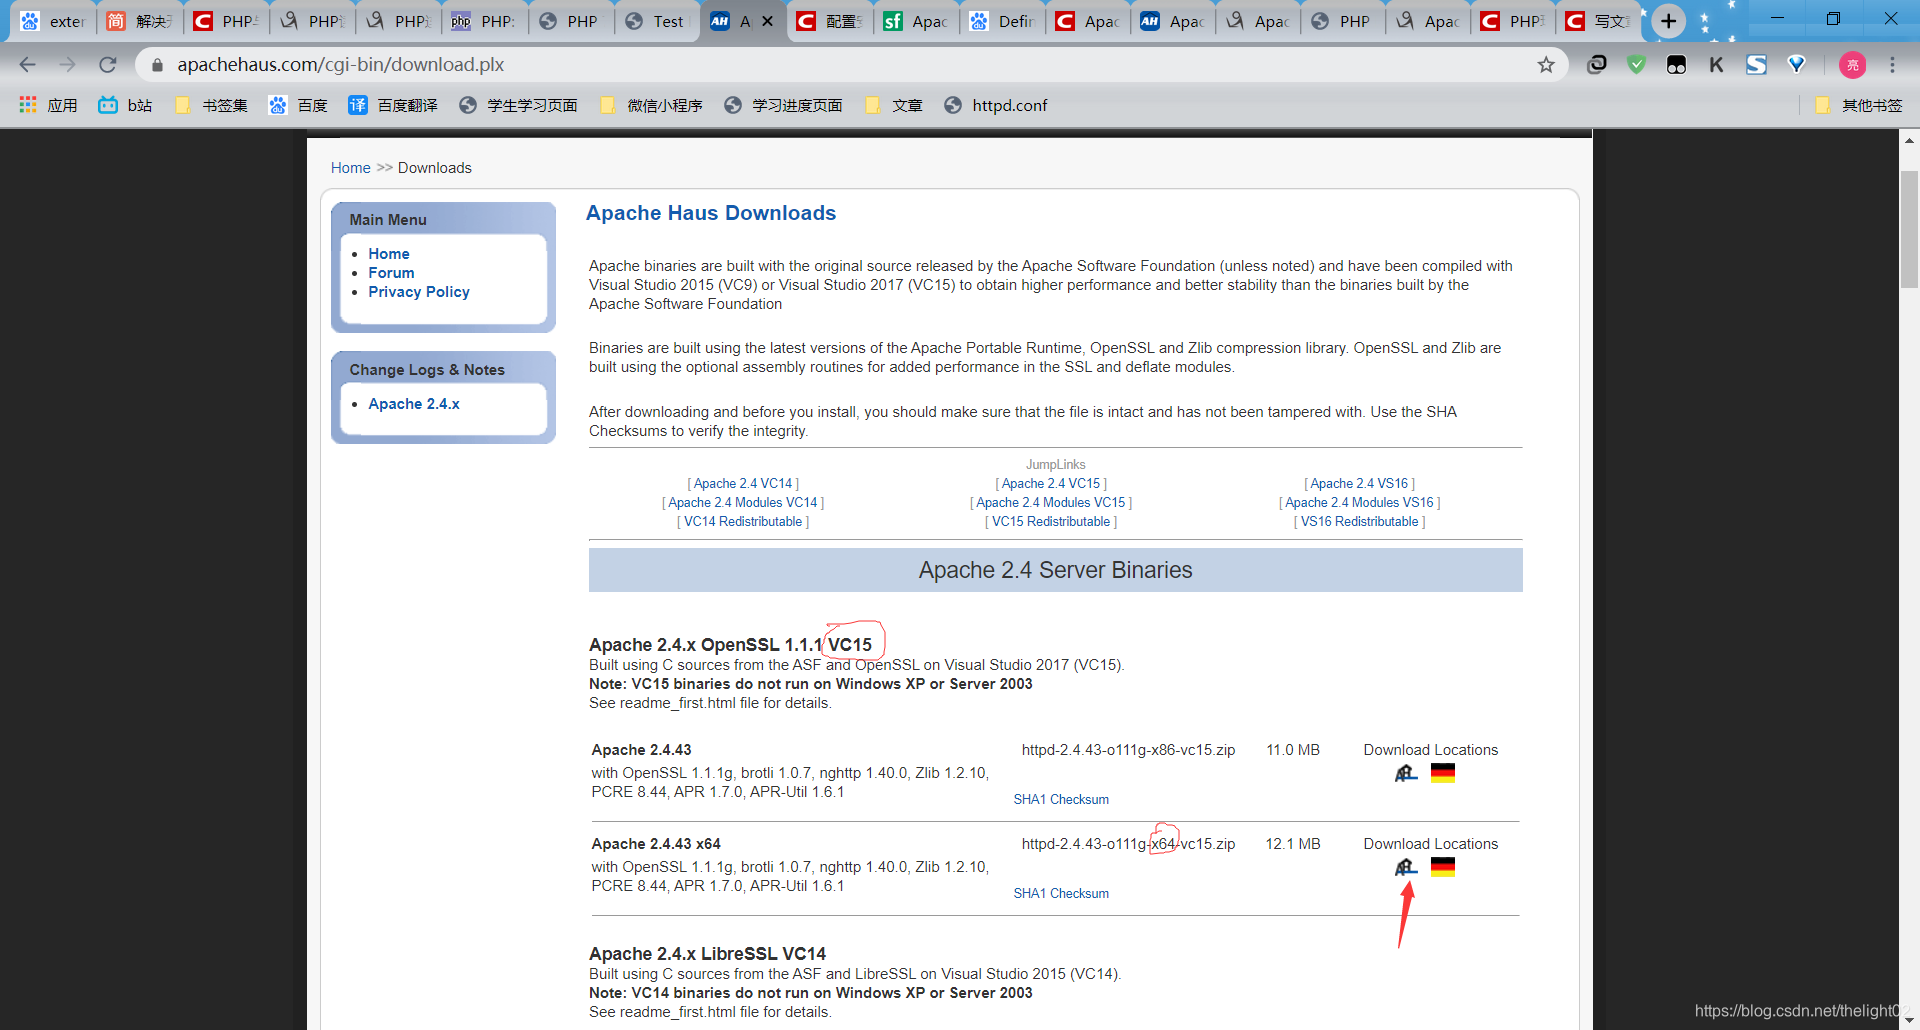Jump to Apache 2.4 Modules VS16

pyautogui.click(x=1360, y=503)
